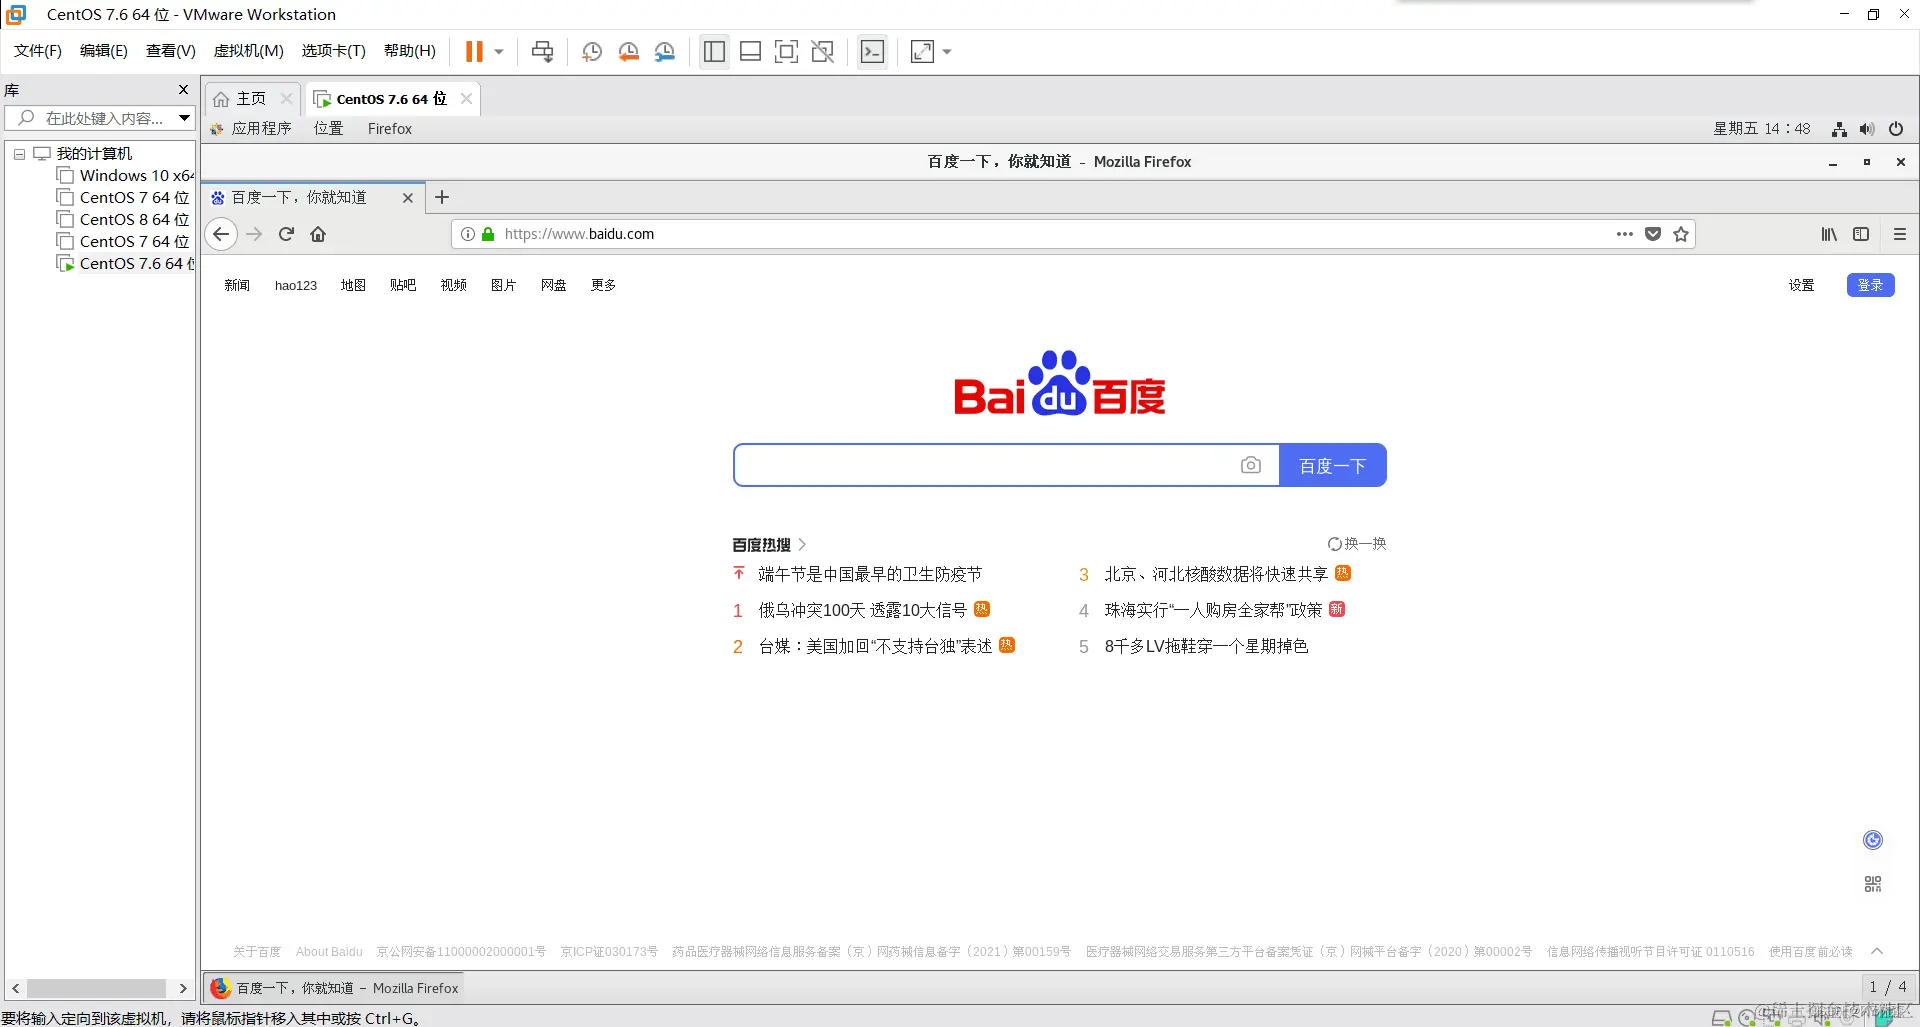Open the 文件(F) menu
The height and width of the screenshot is (1027, 1920).
tap(38, 51)
